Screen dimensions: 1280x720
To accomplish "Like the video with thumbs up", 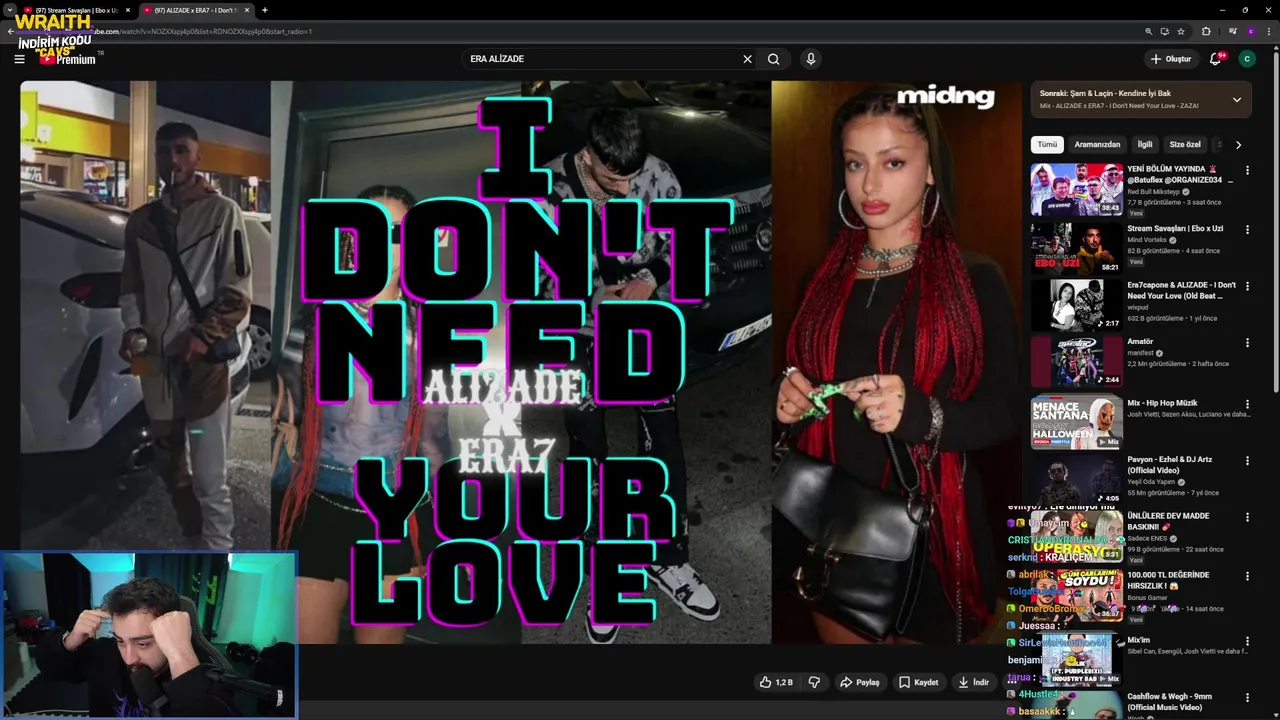I will click(776, 682).
